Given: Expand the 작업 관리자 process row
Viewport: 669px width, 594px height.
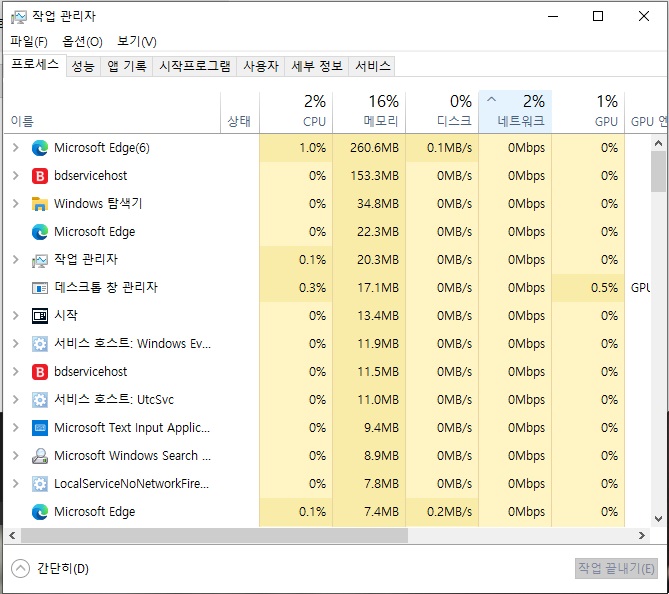Looking at the screenshot, I should pyautogui.click(x=16, y=260).
